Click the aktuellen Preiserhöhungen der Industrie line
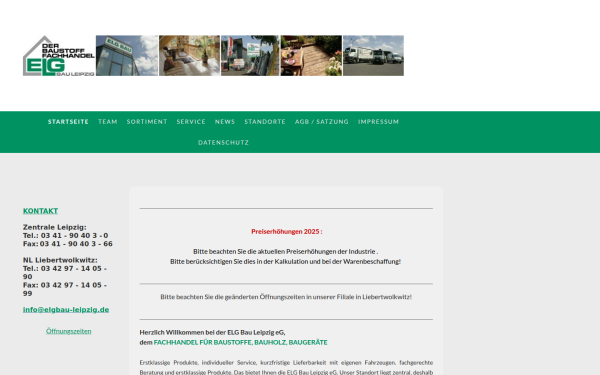 285,251
